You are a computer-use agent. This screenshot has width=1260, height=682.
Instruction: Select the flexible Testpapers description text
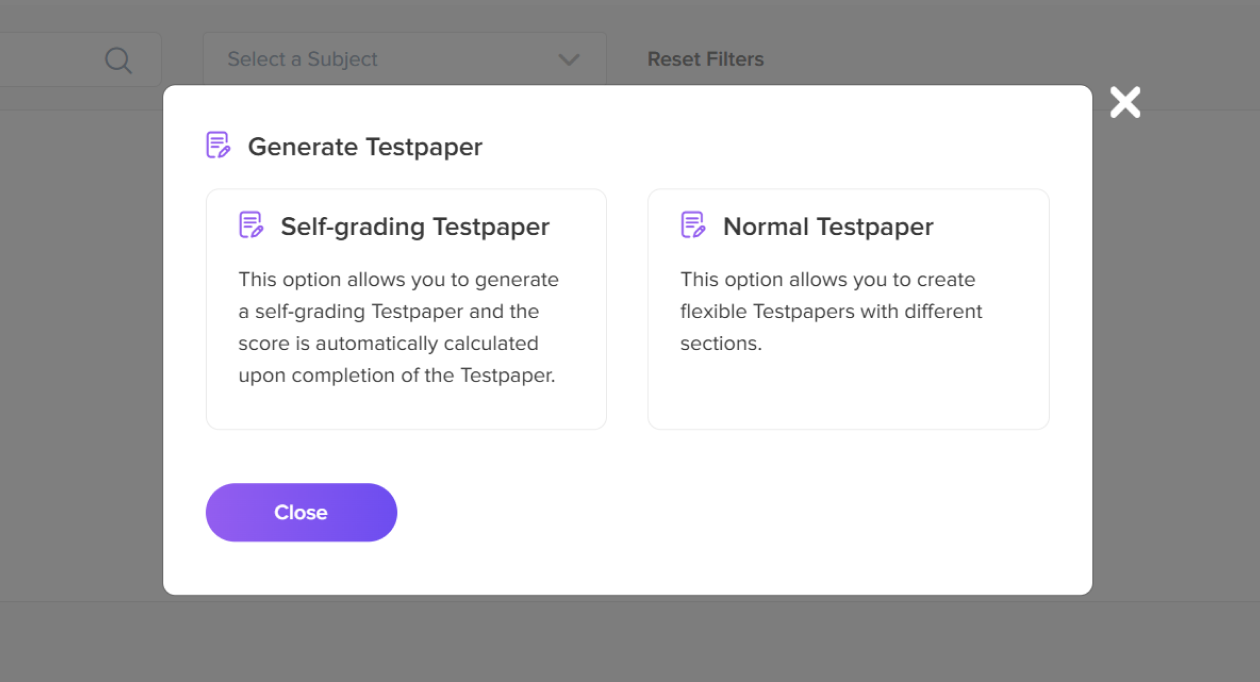tap(830, 311)
